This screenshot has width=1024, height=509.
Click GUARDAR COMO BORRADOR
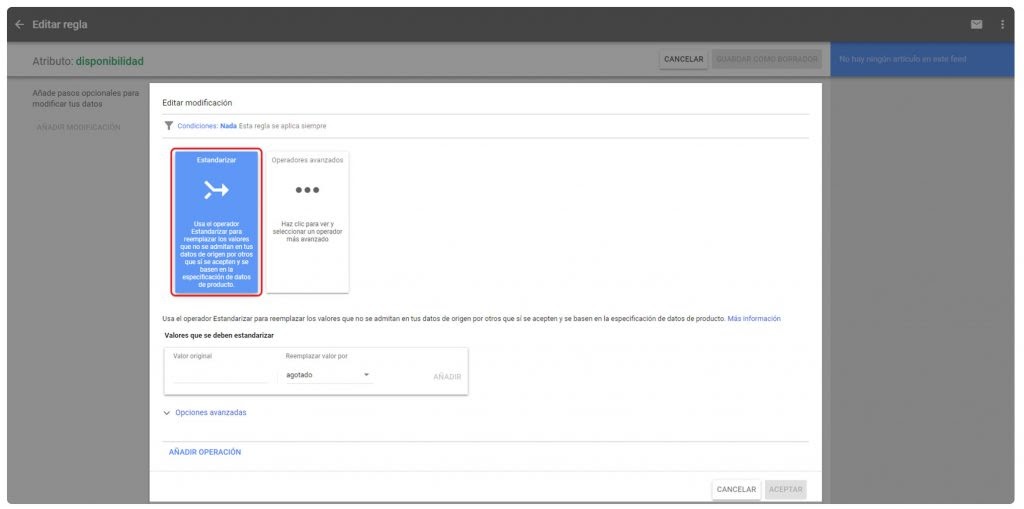[x=767, y=59]
